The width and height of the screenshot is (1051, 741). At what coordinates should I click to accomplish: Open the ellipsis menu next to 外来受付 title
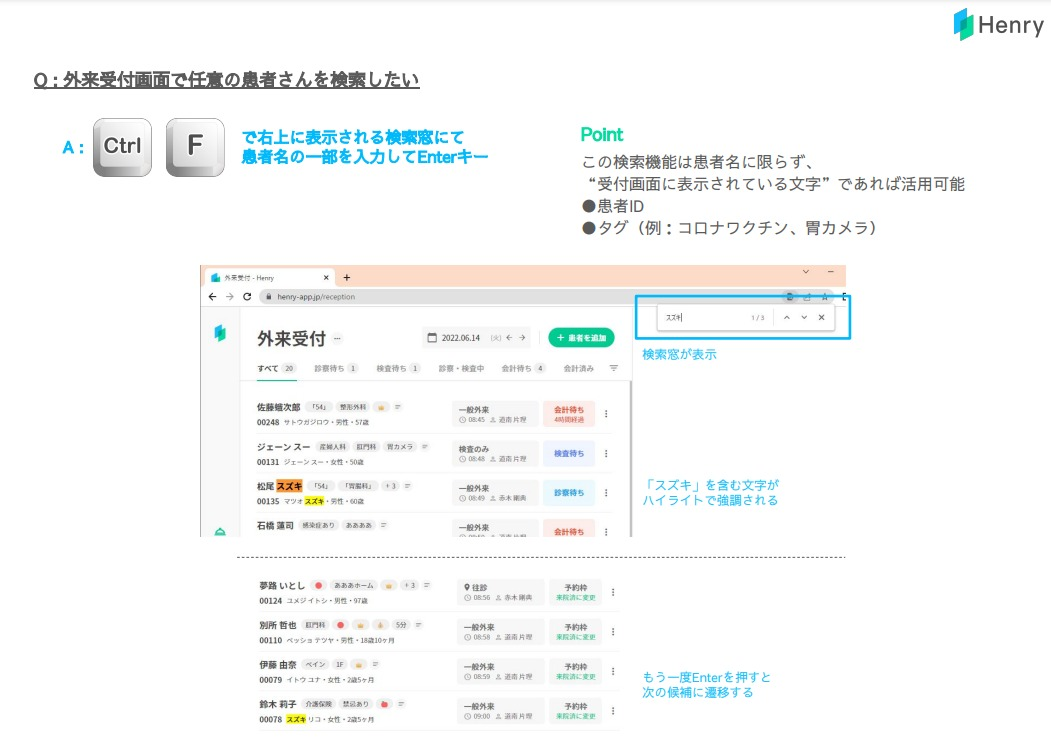(337, 338)
